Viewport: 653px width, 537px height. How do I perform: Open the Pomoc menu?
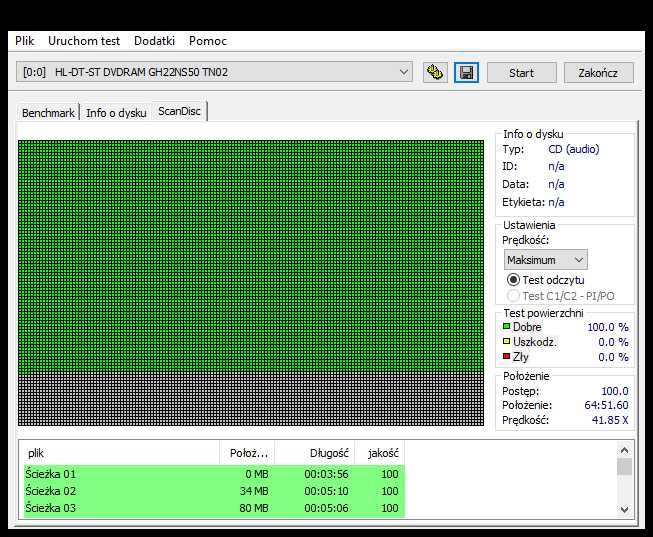click(208, 41)
